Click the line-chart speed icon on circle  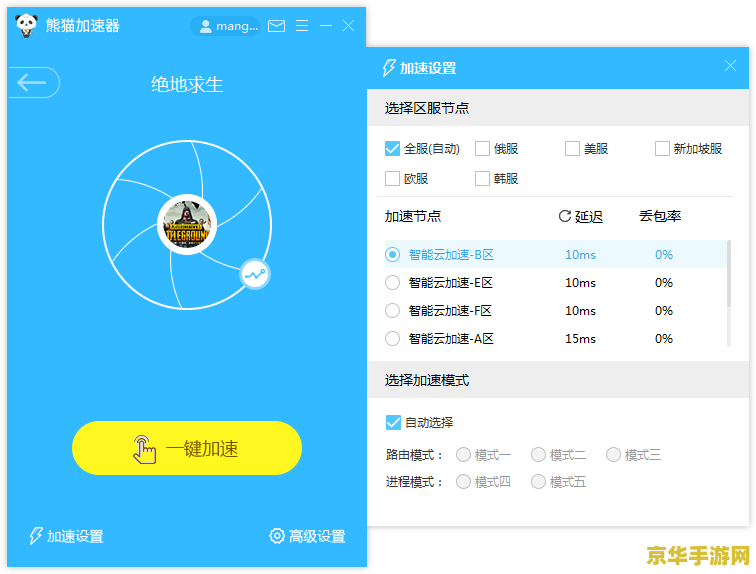(255, 275)
